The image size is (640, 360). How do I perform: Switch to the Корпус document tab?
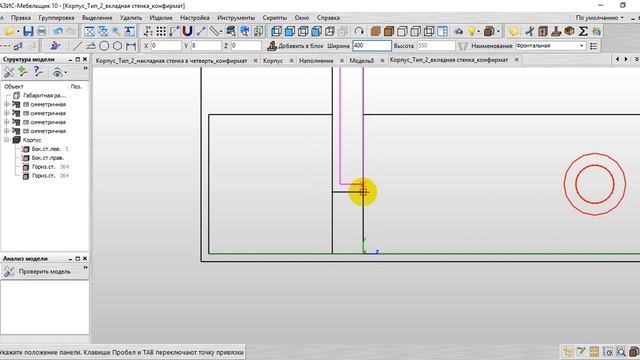pos(273,60)
